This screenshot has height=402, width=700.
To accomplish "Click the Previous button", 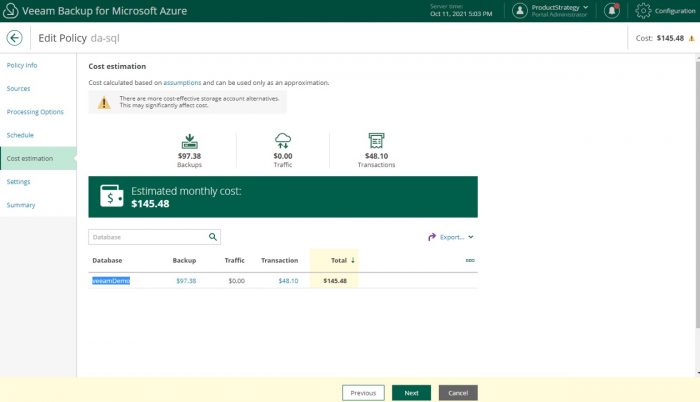I will pyautogui.click(x=363, y=393).
